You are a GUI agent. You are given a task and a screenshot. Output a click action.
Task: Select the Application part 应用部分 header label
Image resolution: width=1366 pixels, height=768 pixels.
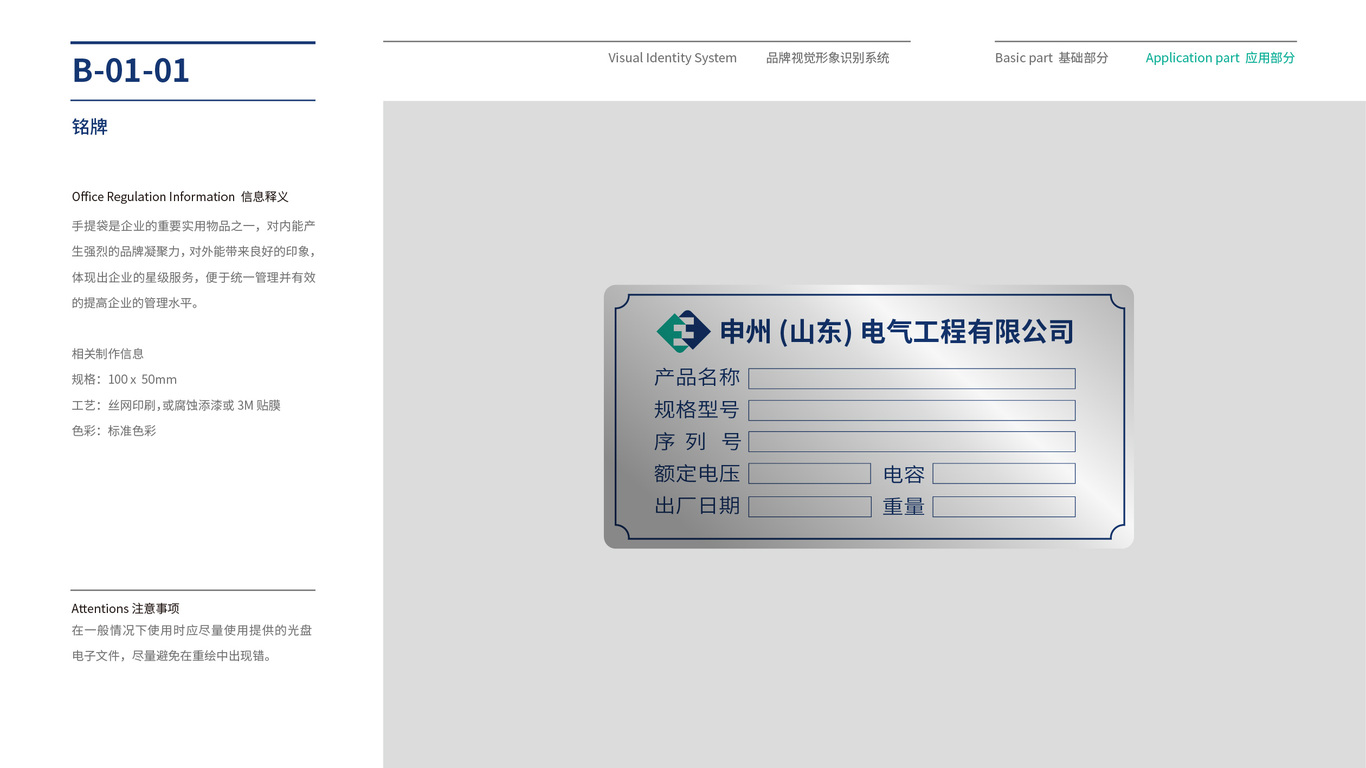coord(1220,58)
